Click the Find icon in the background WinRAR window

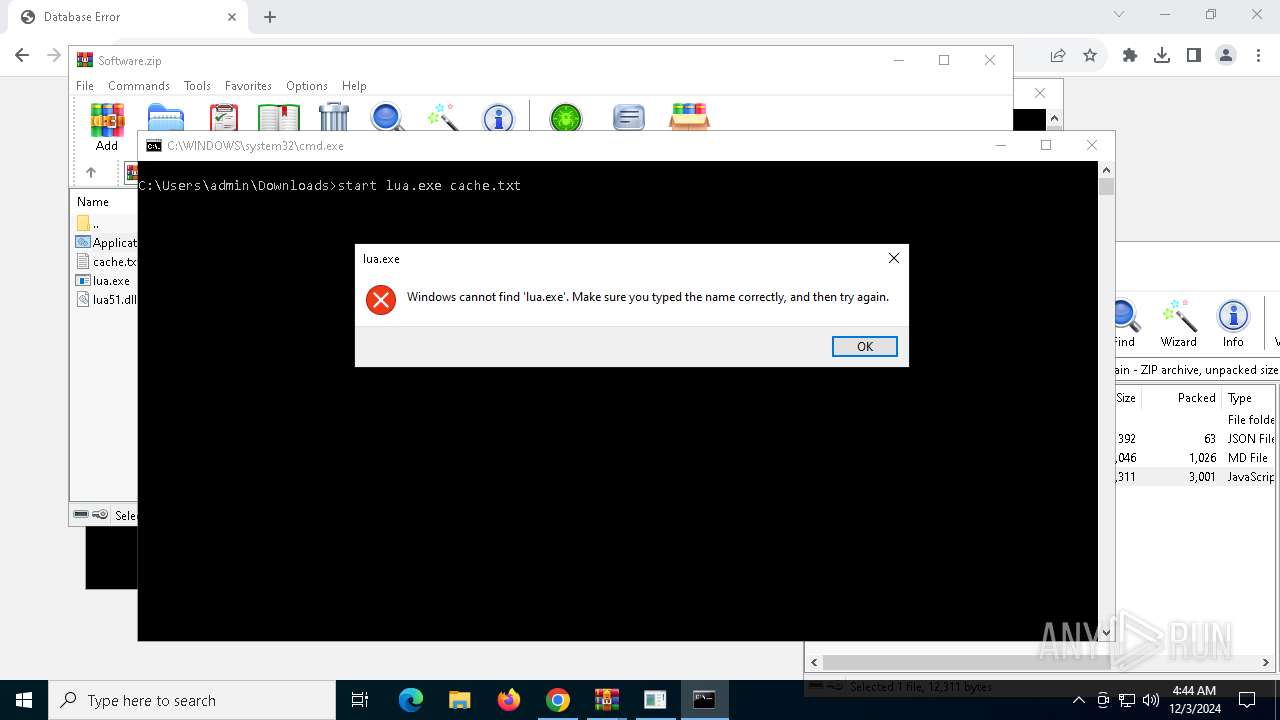click(x=1125, y=323)
